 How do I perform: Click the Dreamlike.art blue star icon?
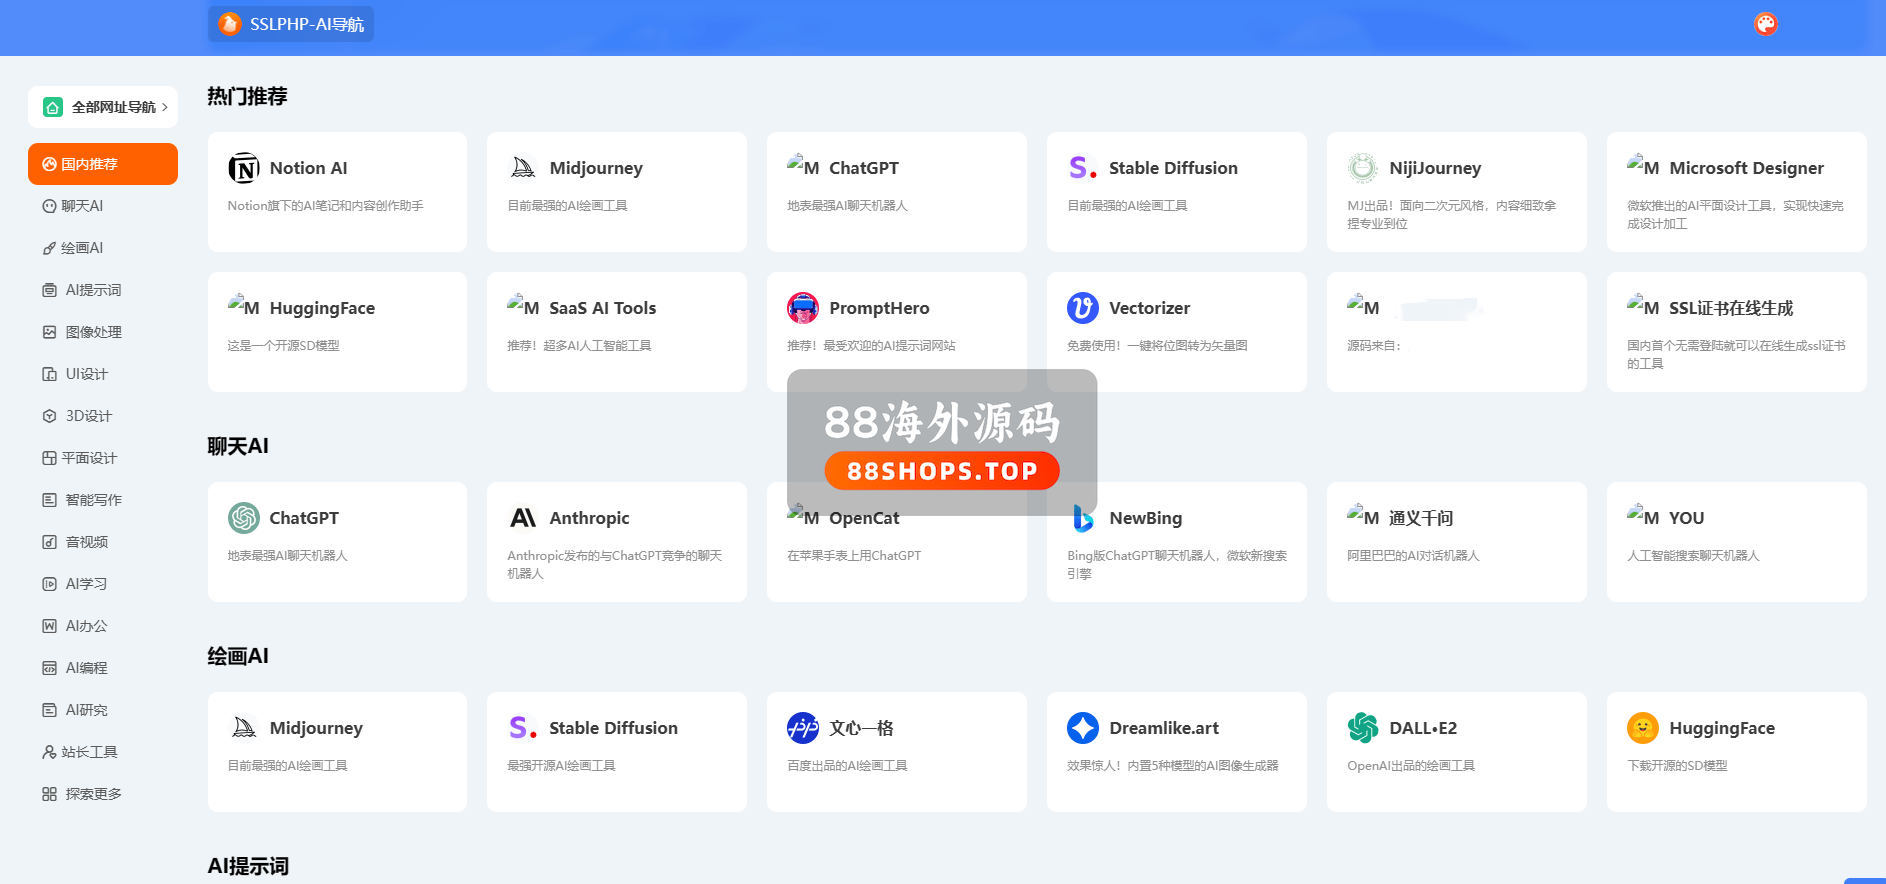coord(1083,728)
